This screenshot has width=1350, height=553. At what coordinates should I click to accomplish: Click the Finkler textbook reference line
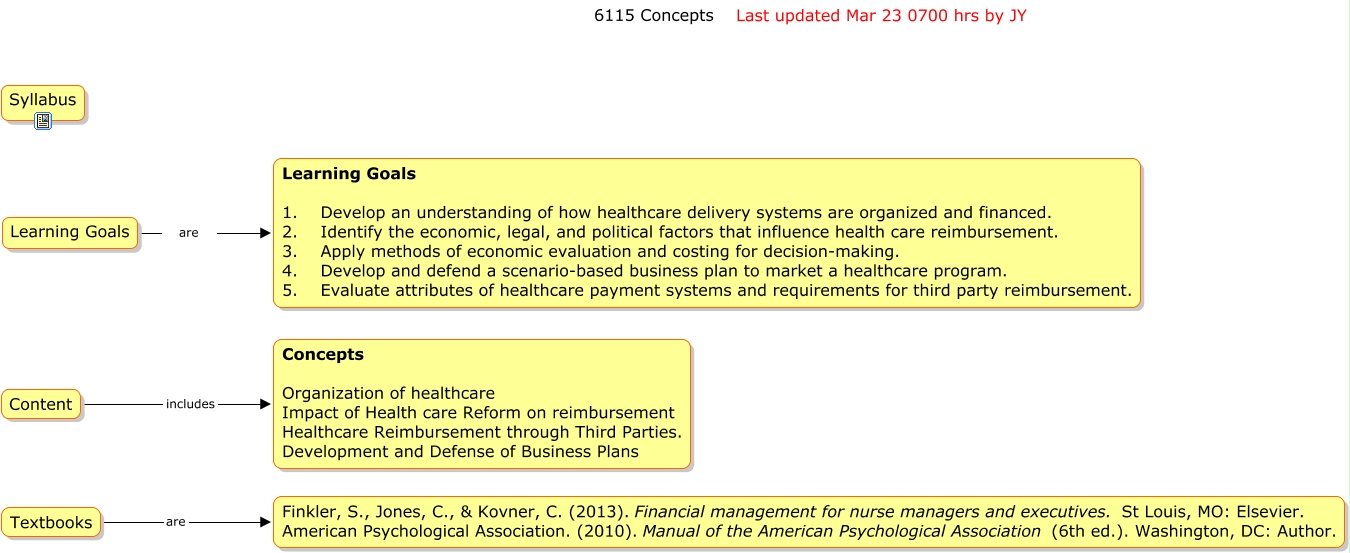pyautogui.click(x=792, y=512)
